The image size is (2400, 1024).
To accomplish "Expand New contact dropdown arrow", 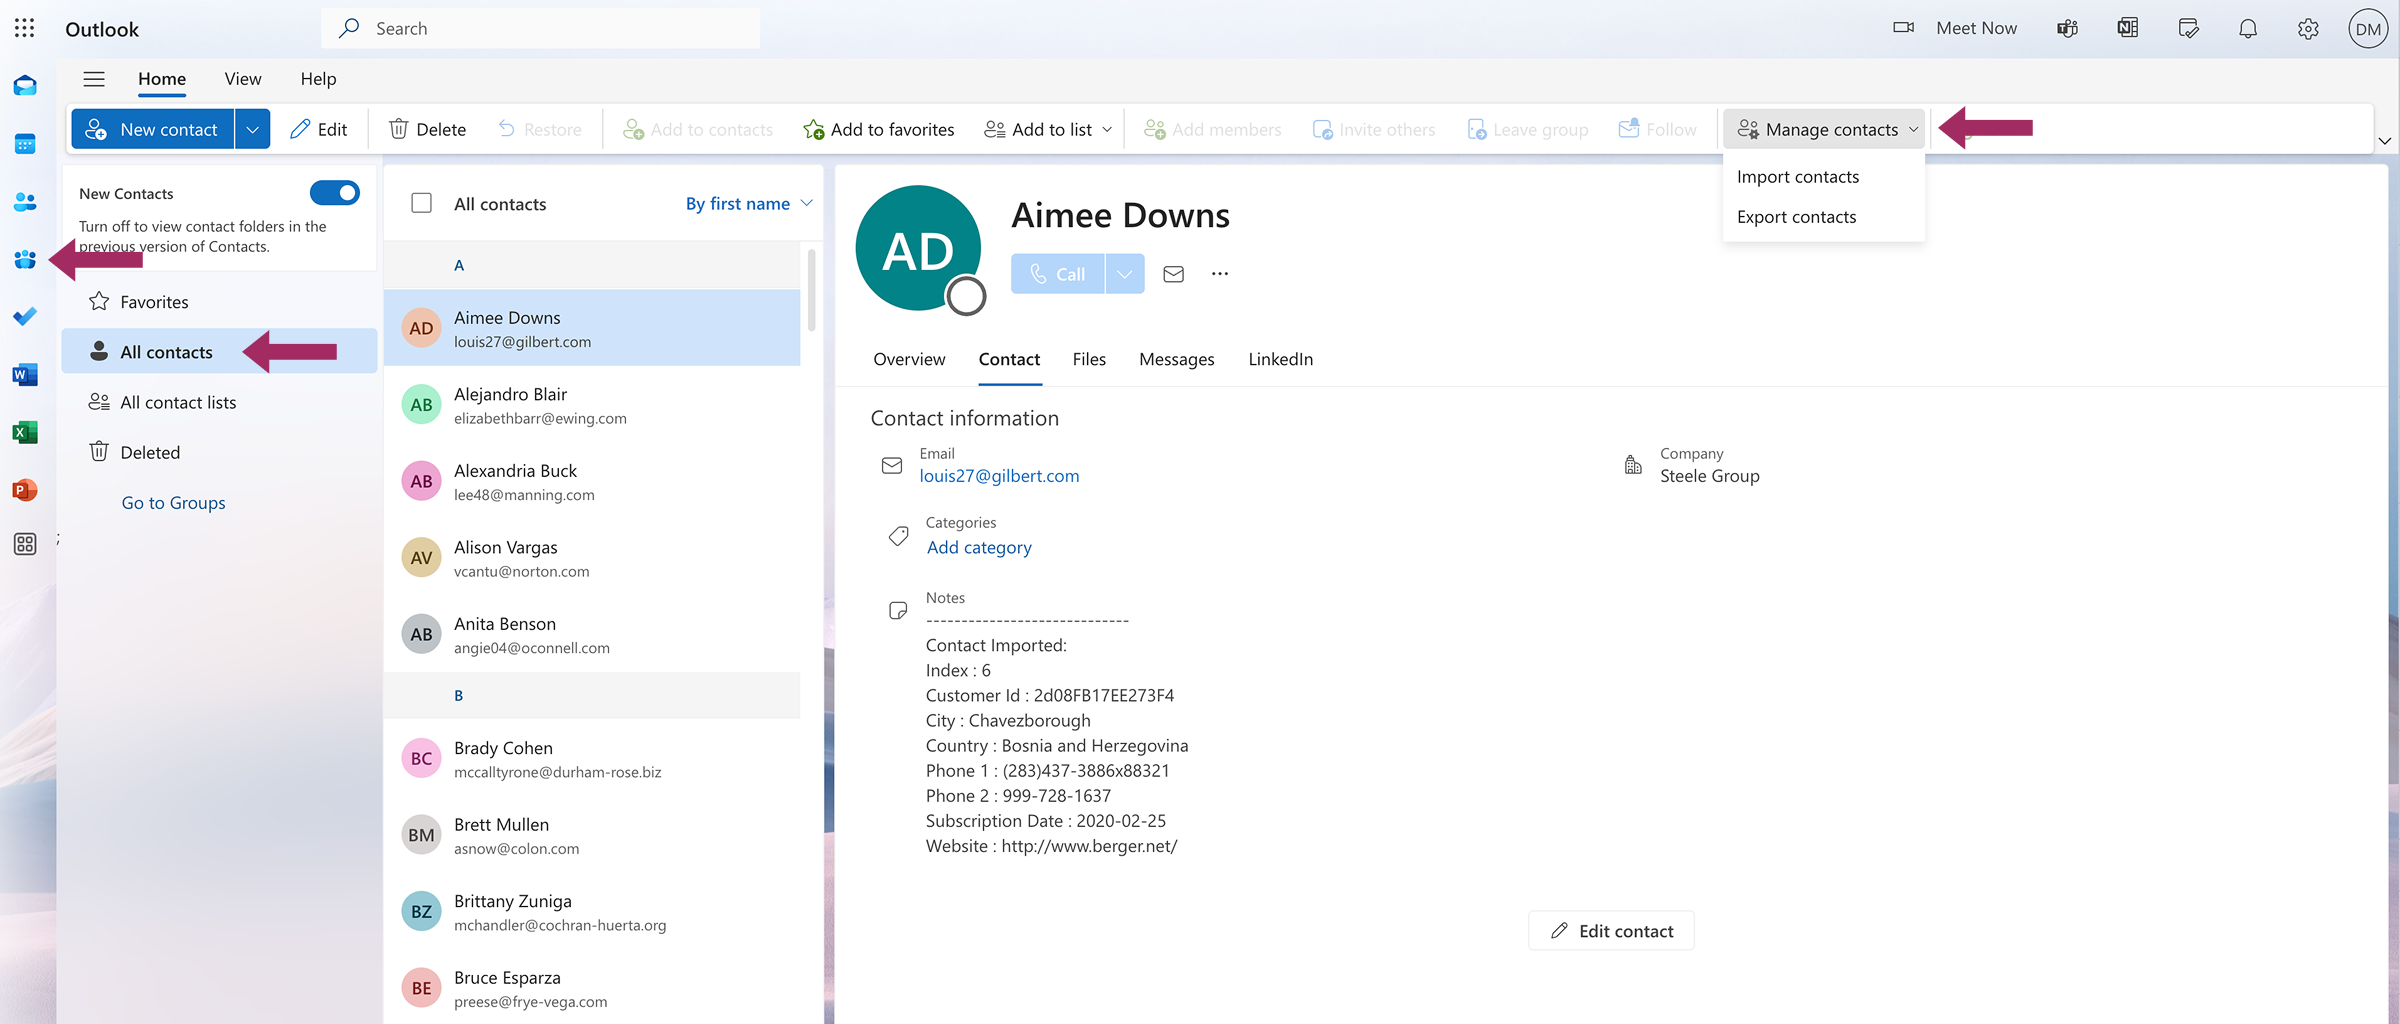I will (x=253, y=129).
